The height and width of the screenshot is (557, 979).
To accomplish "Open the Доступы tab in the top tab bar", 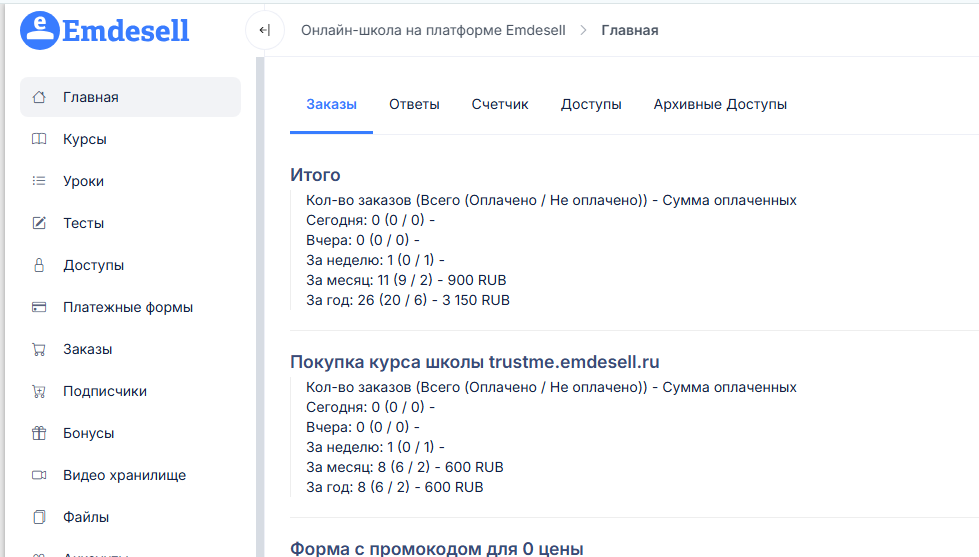I will (591, 104).
